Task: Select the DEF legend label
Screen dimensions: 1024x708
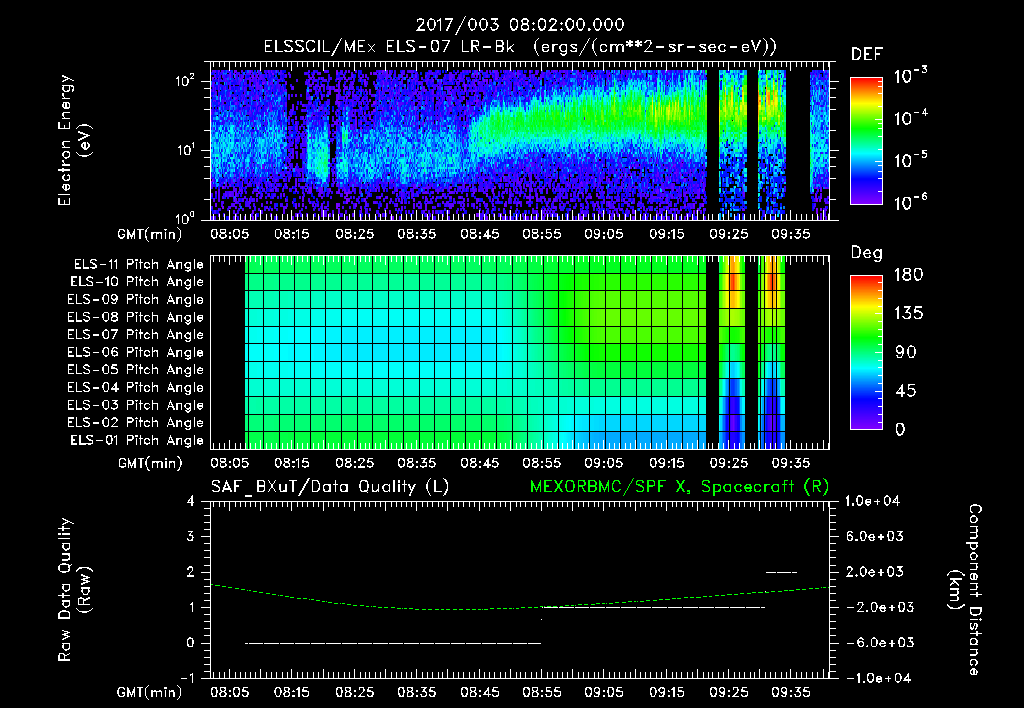Action: pos(867,54)
